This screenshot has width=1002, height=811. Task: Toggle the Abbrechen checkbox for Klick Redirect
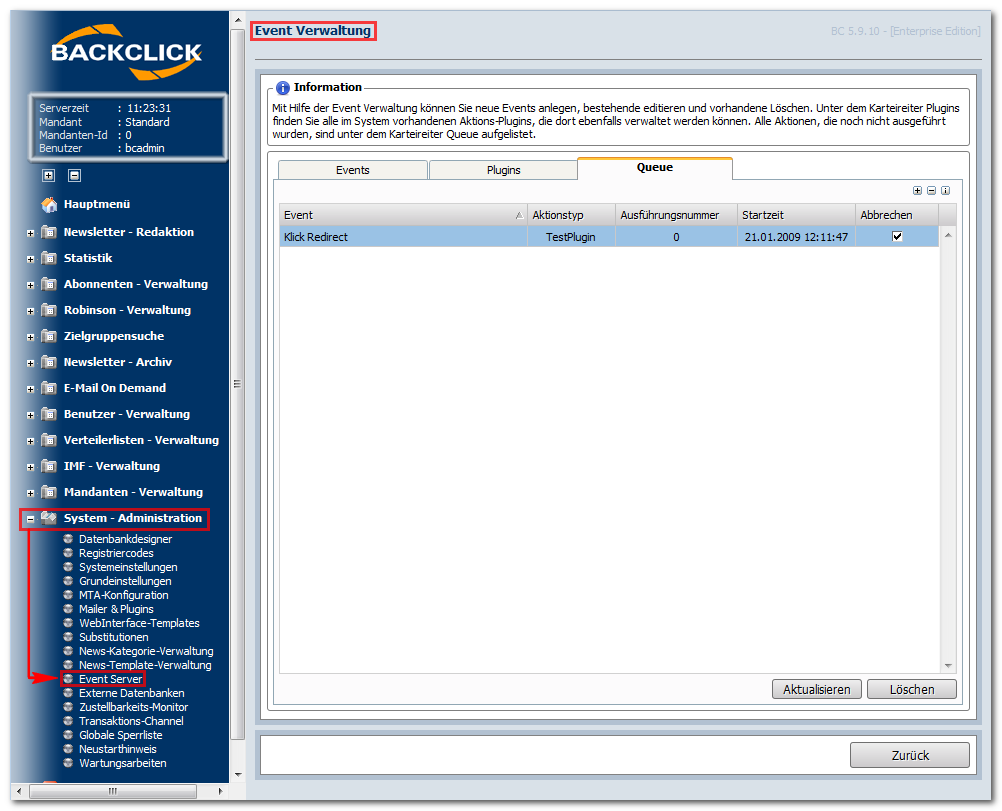click(x=897, y=236)
